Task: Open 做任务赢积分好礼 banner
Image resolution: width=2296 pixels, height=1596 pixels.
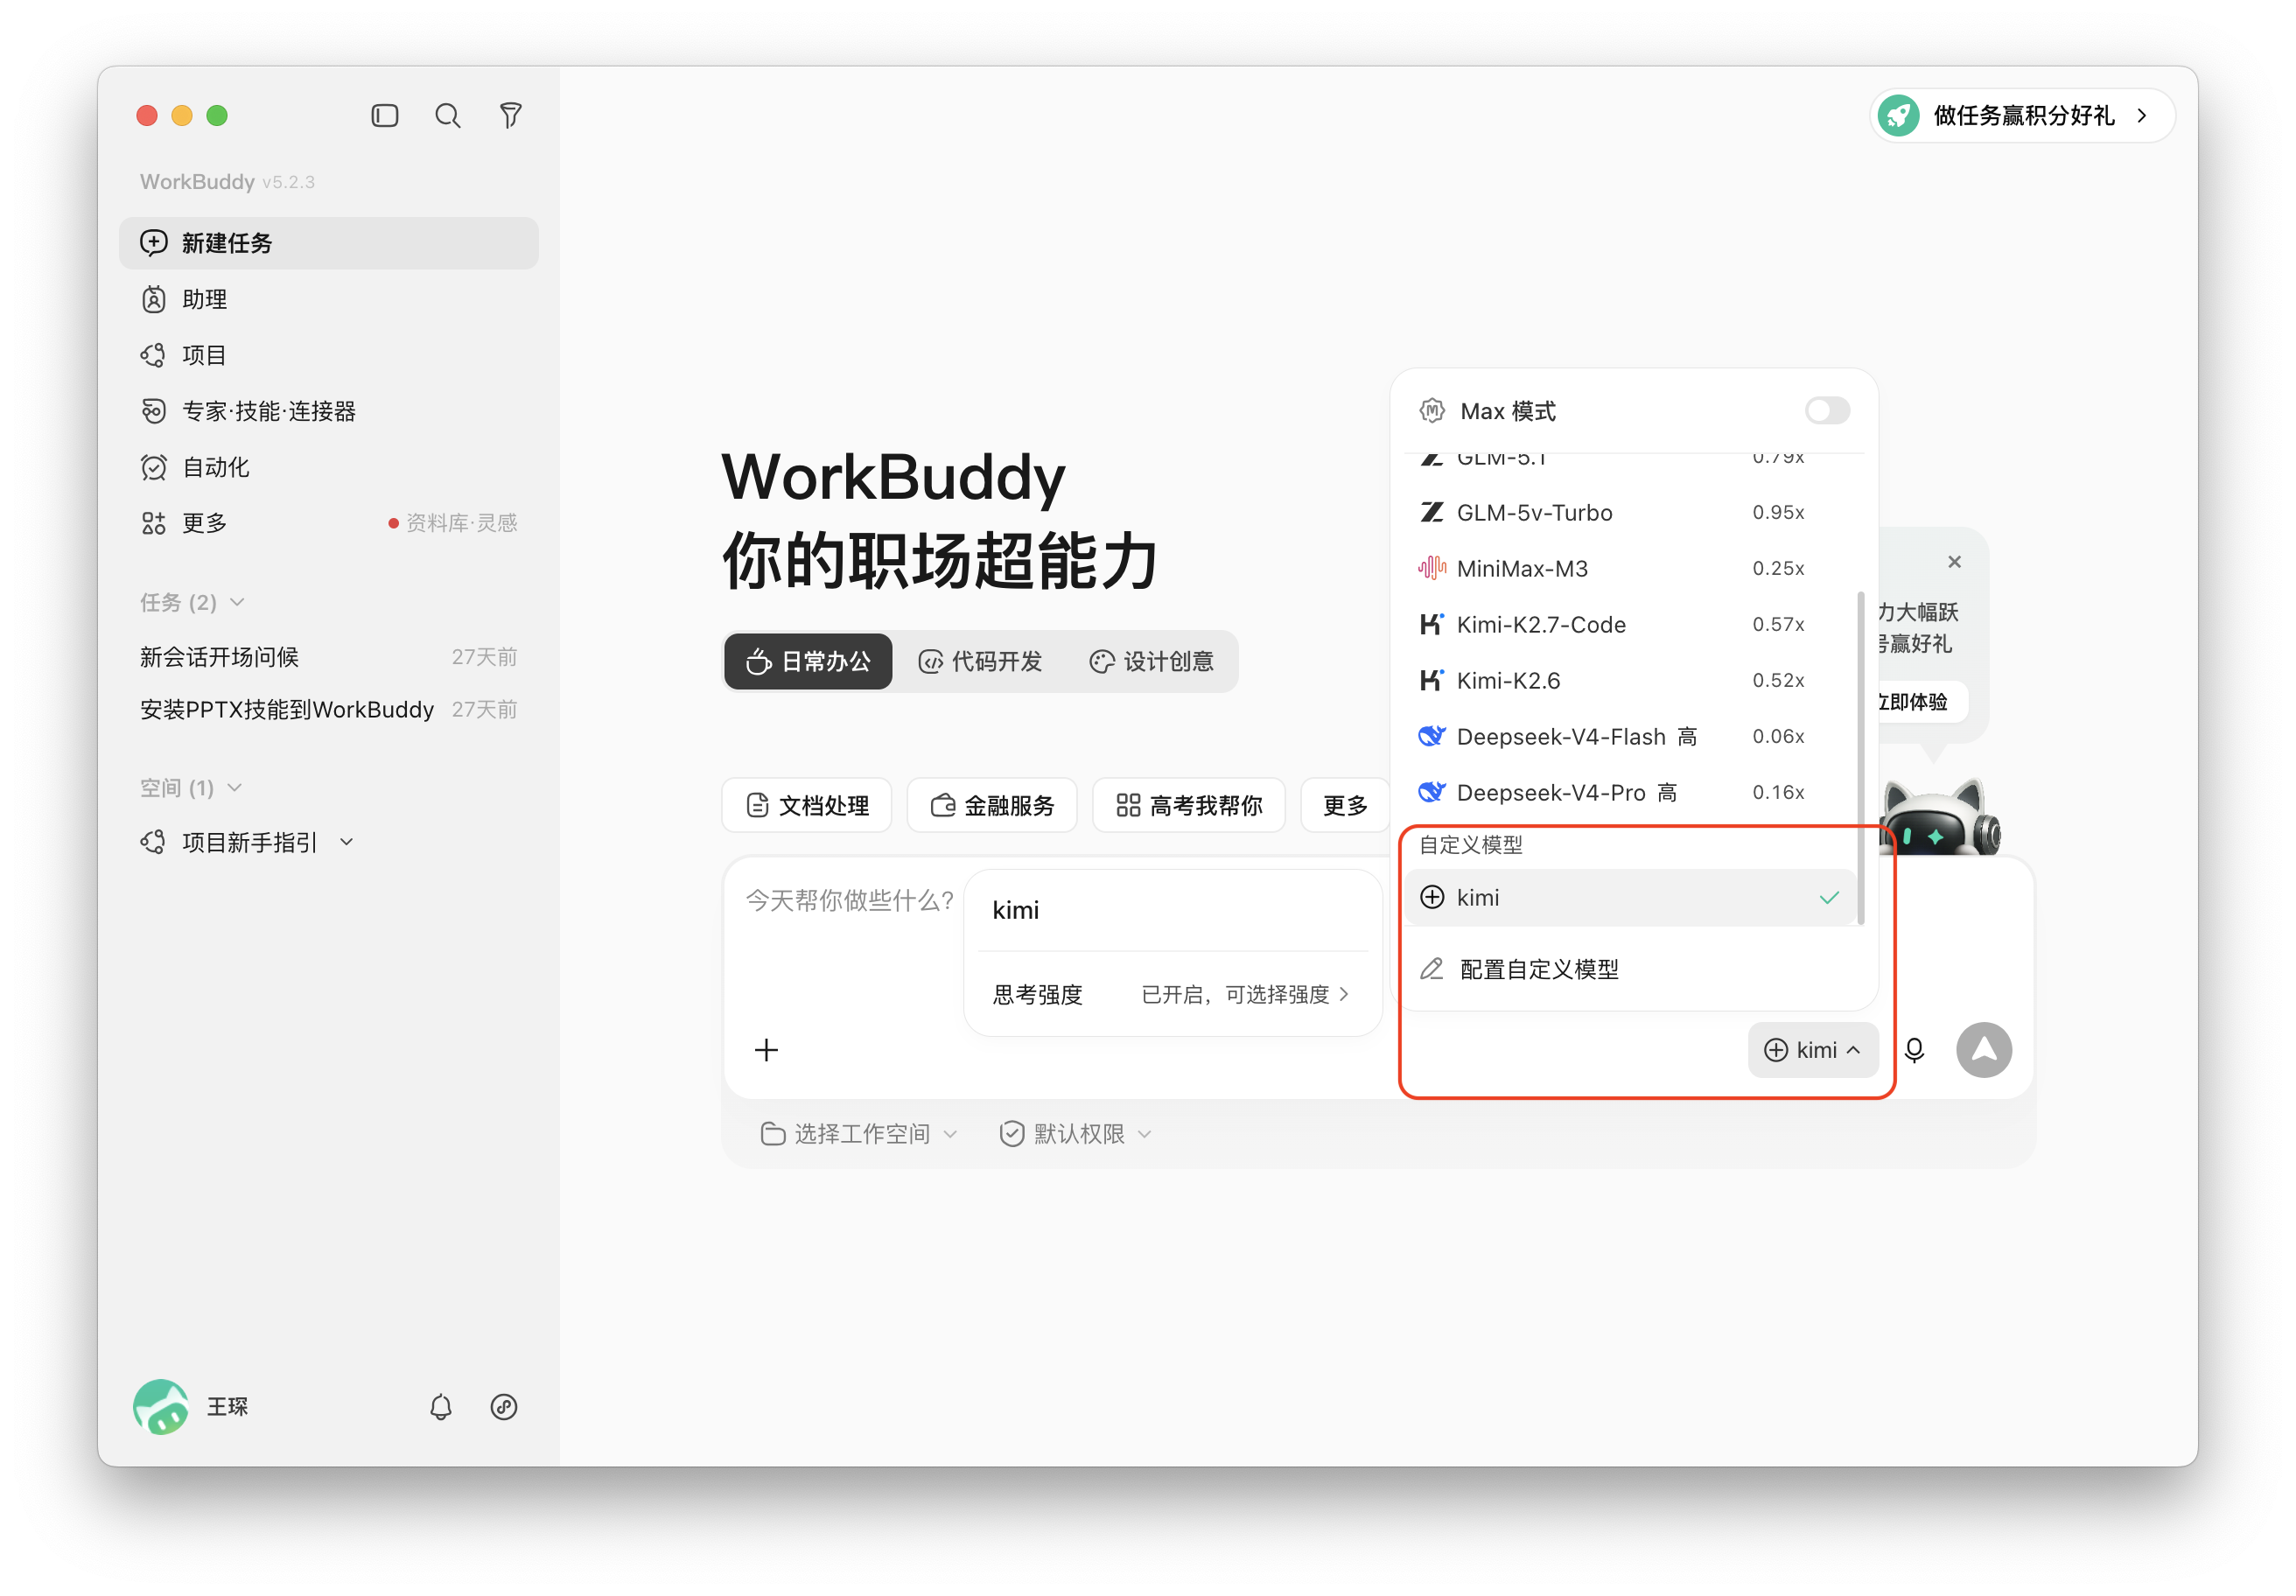Action: pyautogui.click(x=2022, y=116)
